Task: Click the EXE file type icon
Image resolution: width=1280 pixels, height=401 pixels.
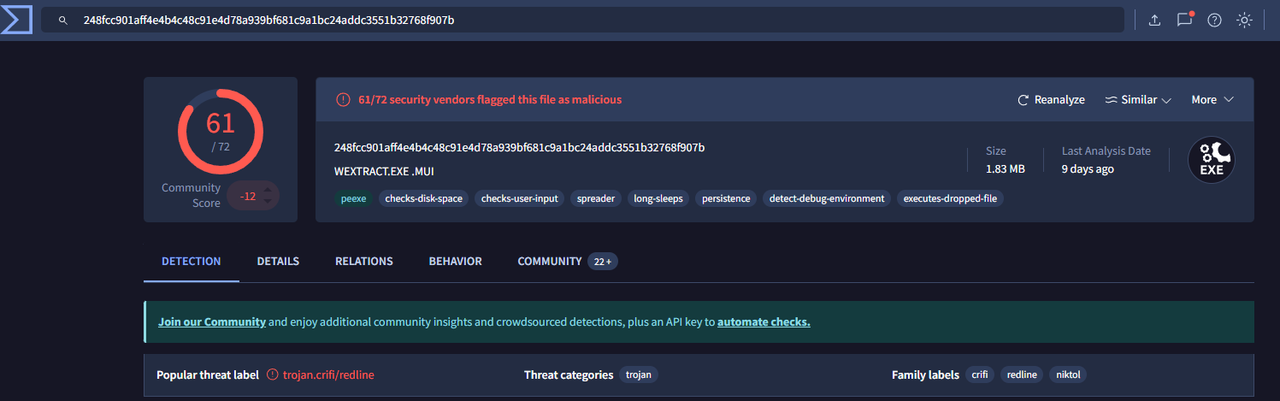Action: pyautogui.click(x=1211, y=159)
